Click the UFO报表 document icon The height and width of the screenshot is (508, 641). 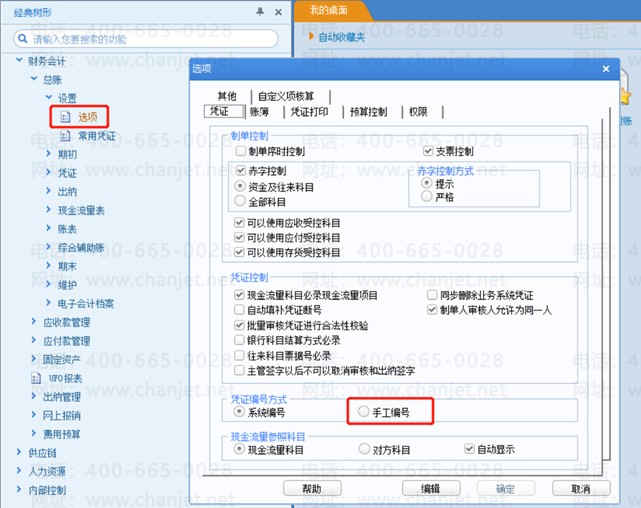[36, 378]
